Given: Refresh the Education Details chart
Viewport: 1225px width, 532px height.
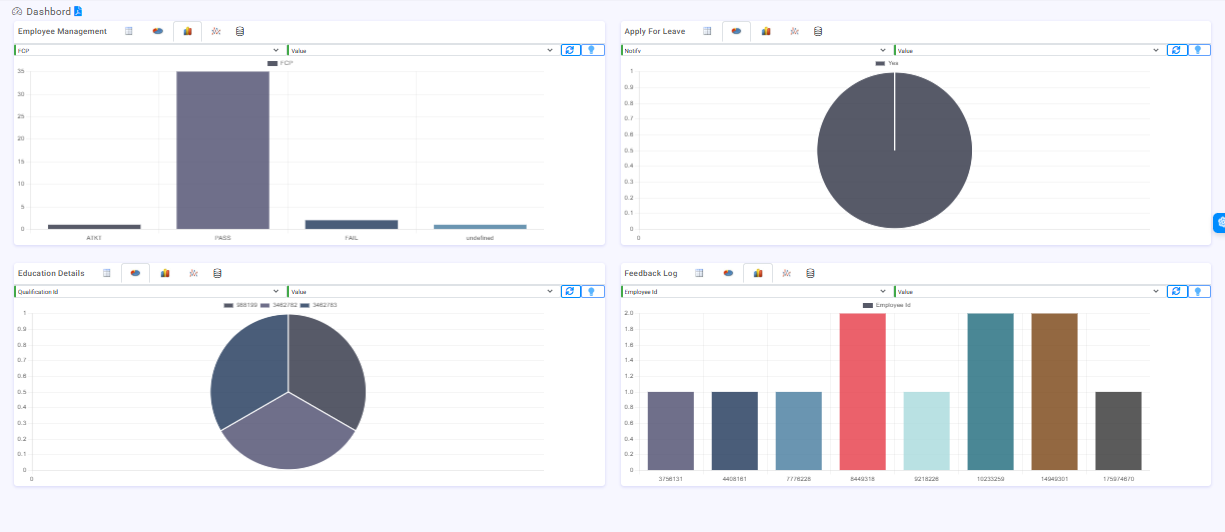Looking at the screenshot, I should pyautogui.click(x=570, y=291).
